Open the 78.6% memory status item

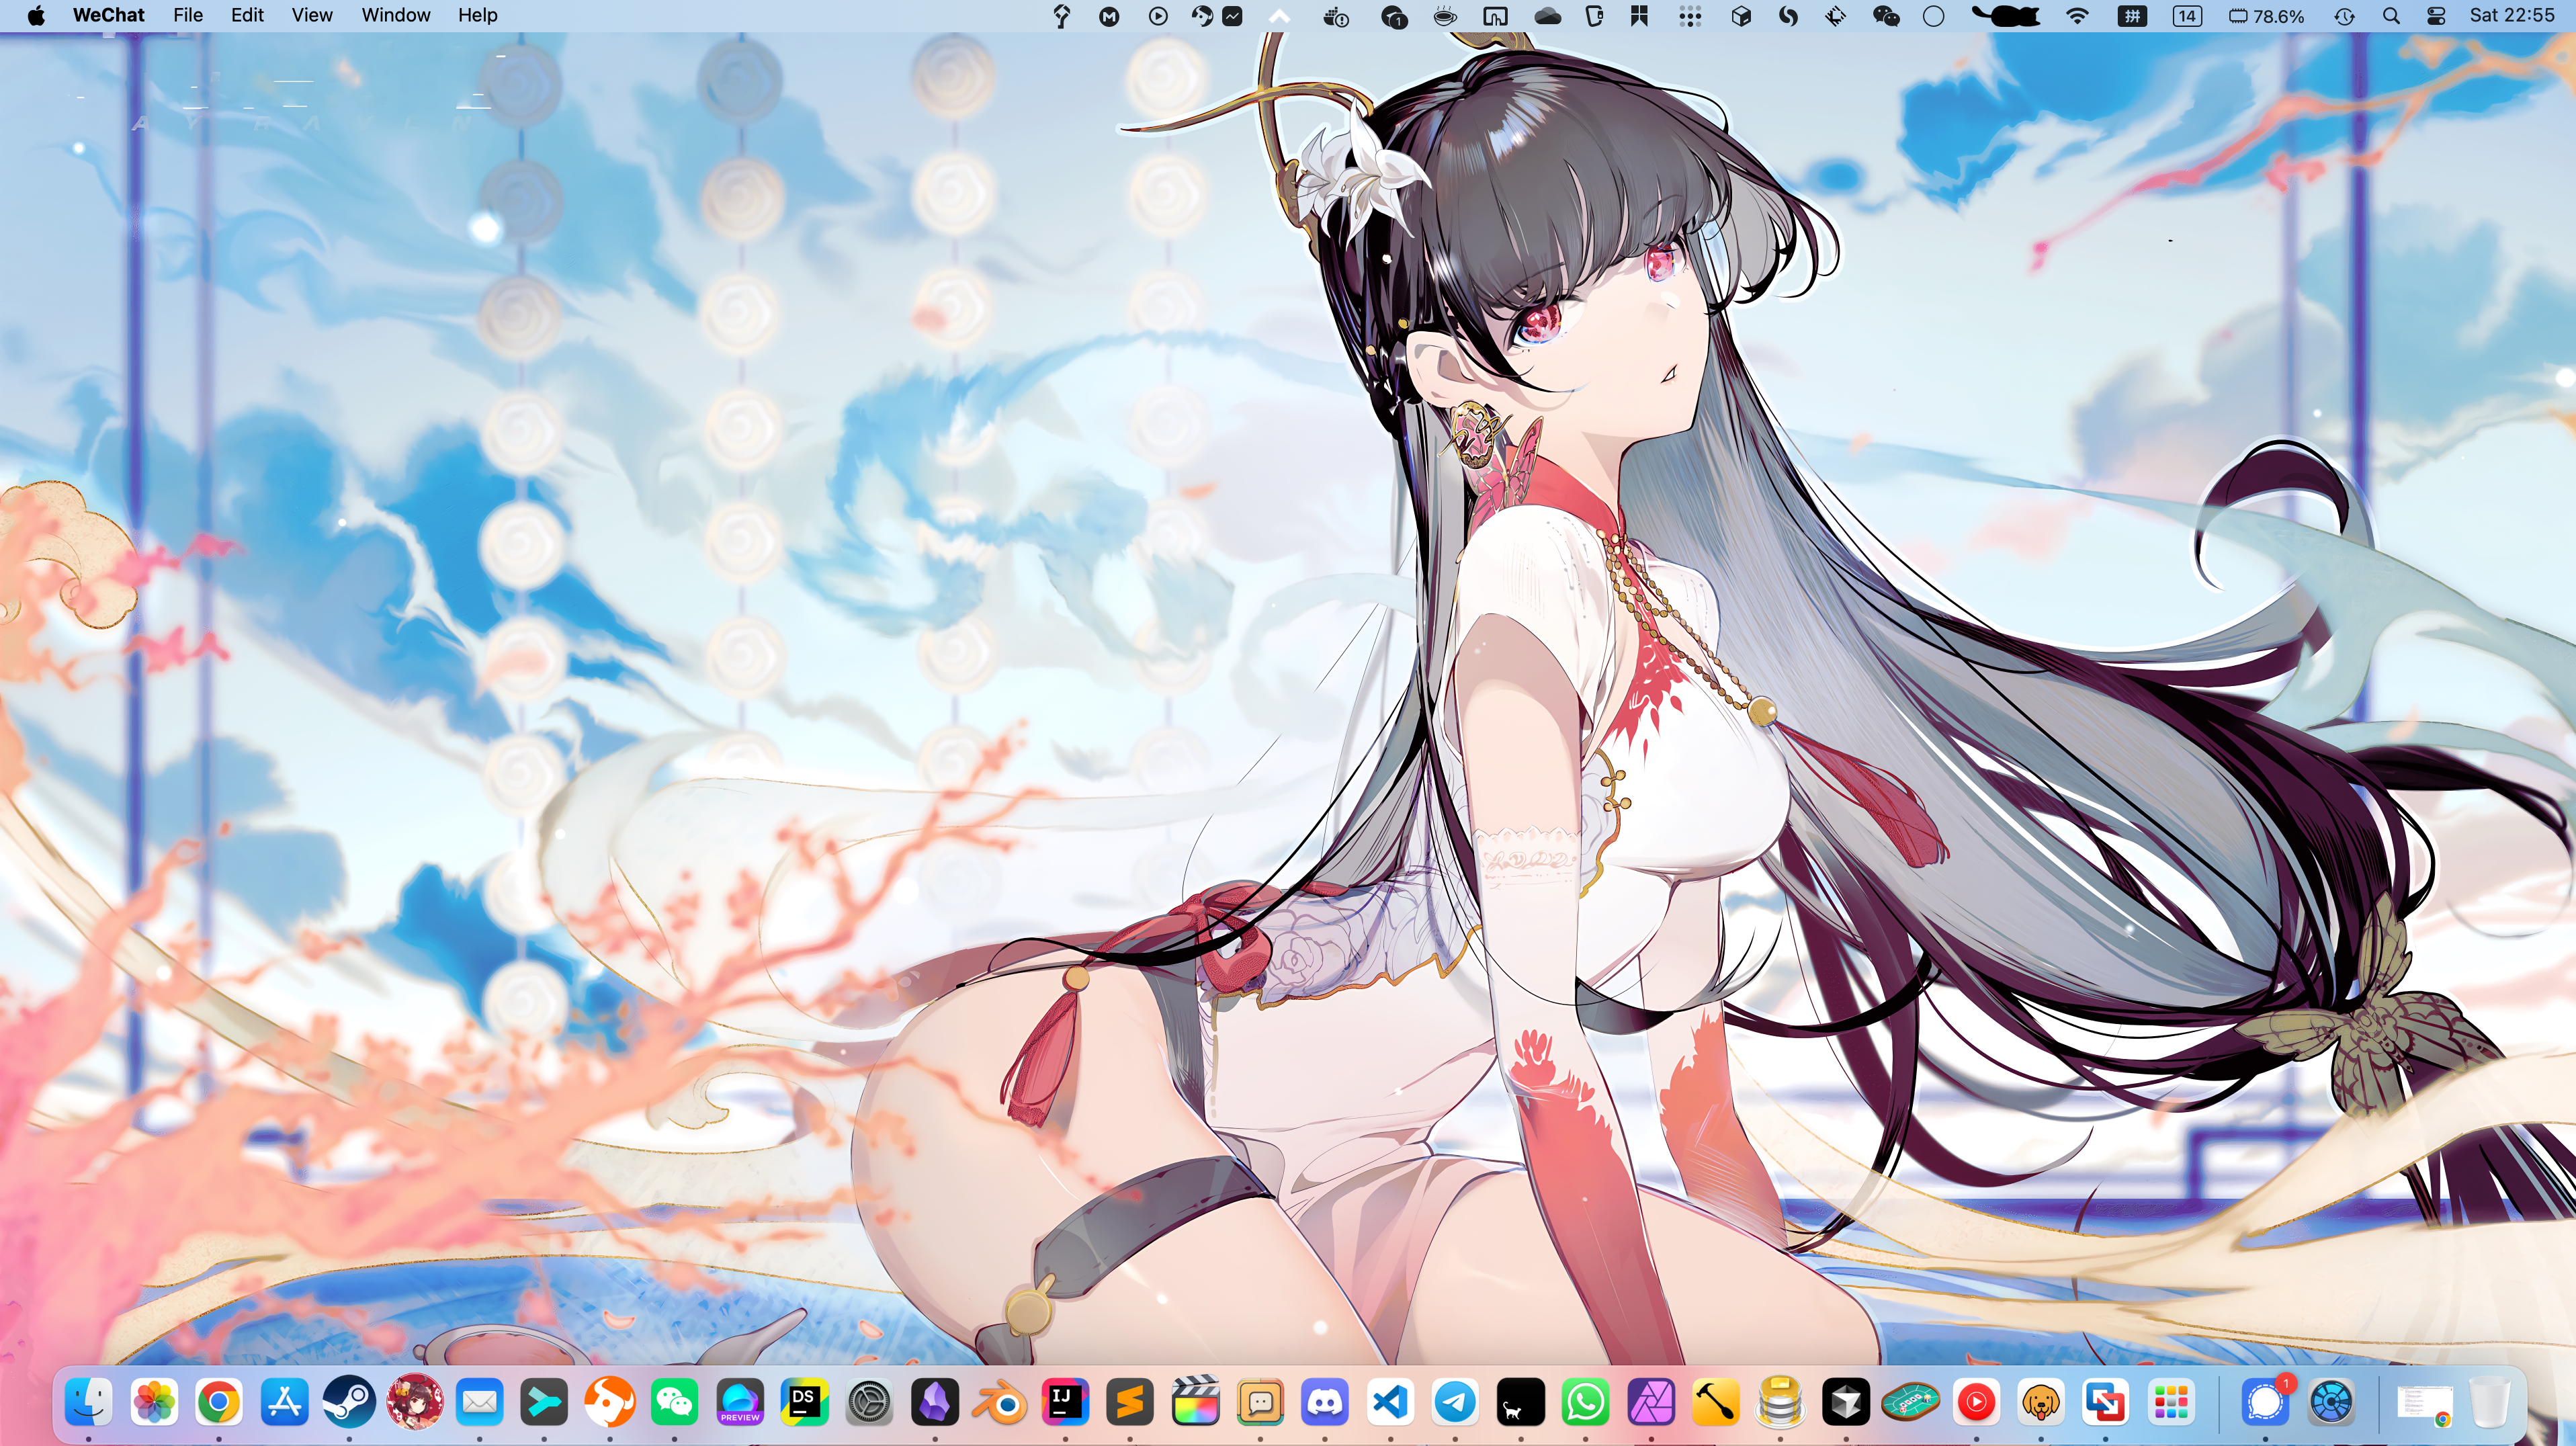point(2267,16)
